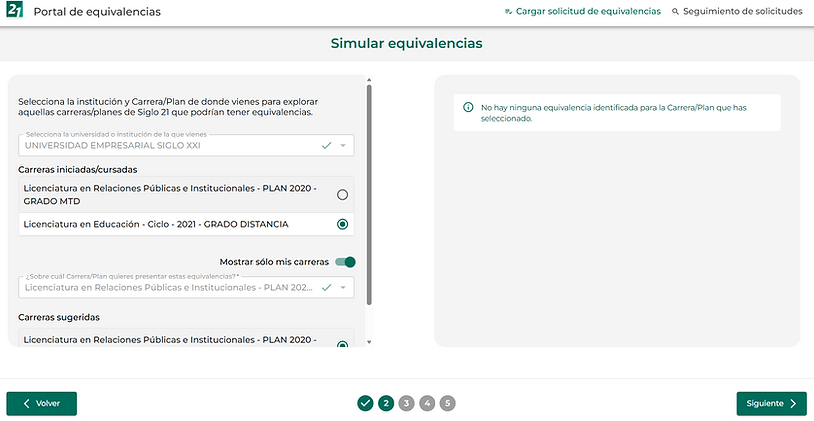Image resolution: width=814 pixels, height=421 pixels.
Task: Select Licenciatura en Relaciones Públicas GRADO MTD radio
Action: [342, 195]
